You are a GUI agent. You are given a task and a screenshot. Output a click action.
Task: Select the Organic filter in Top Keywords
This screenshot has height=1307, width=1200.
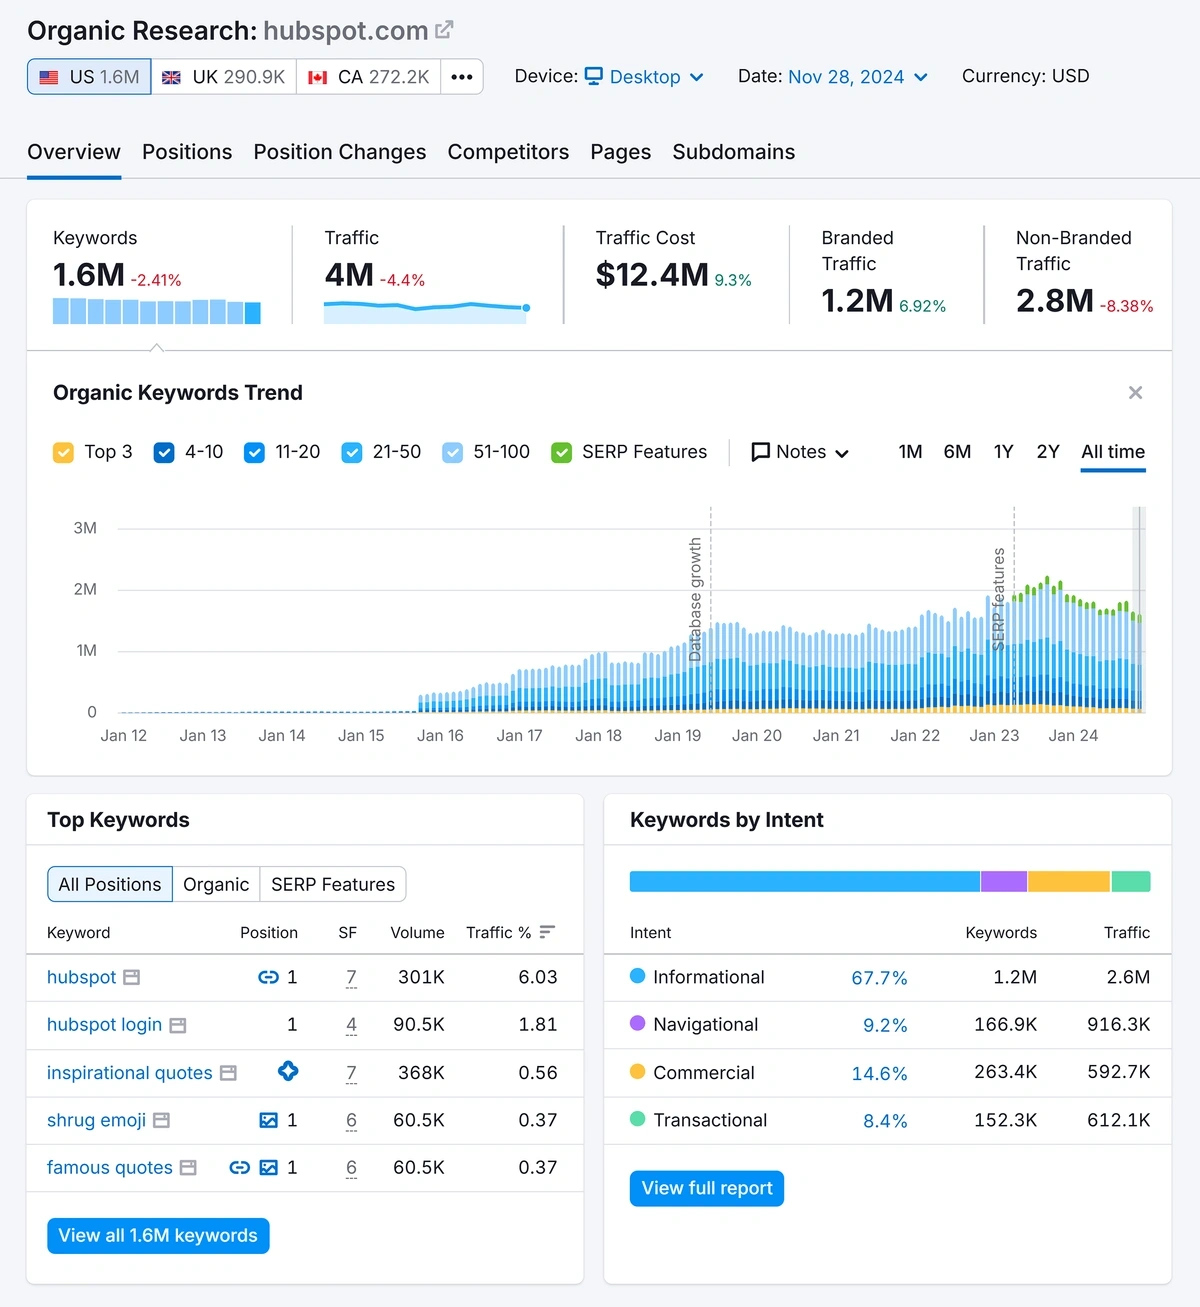point(216,884)
